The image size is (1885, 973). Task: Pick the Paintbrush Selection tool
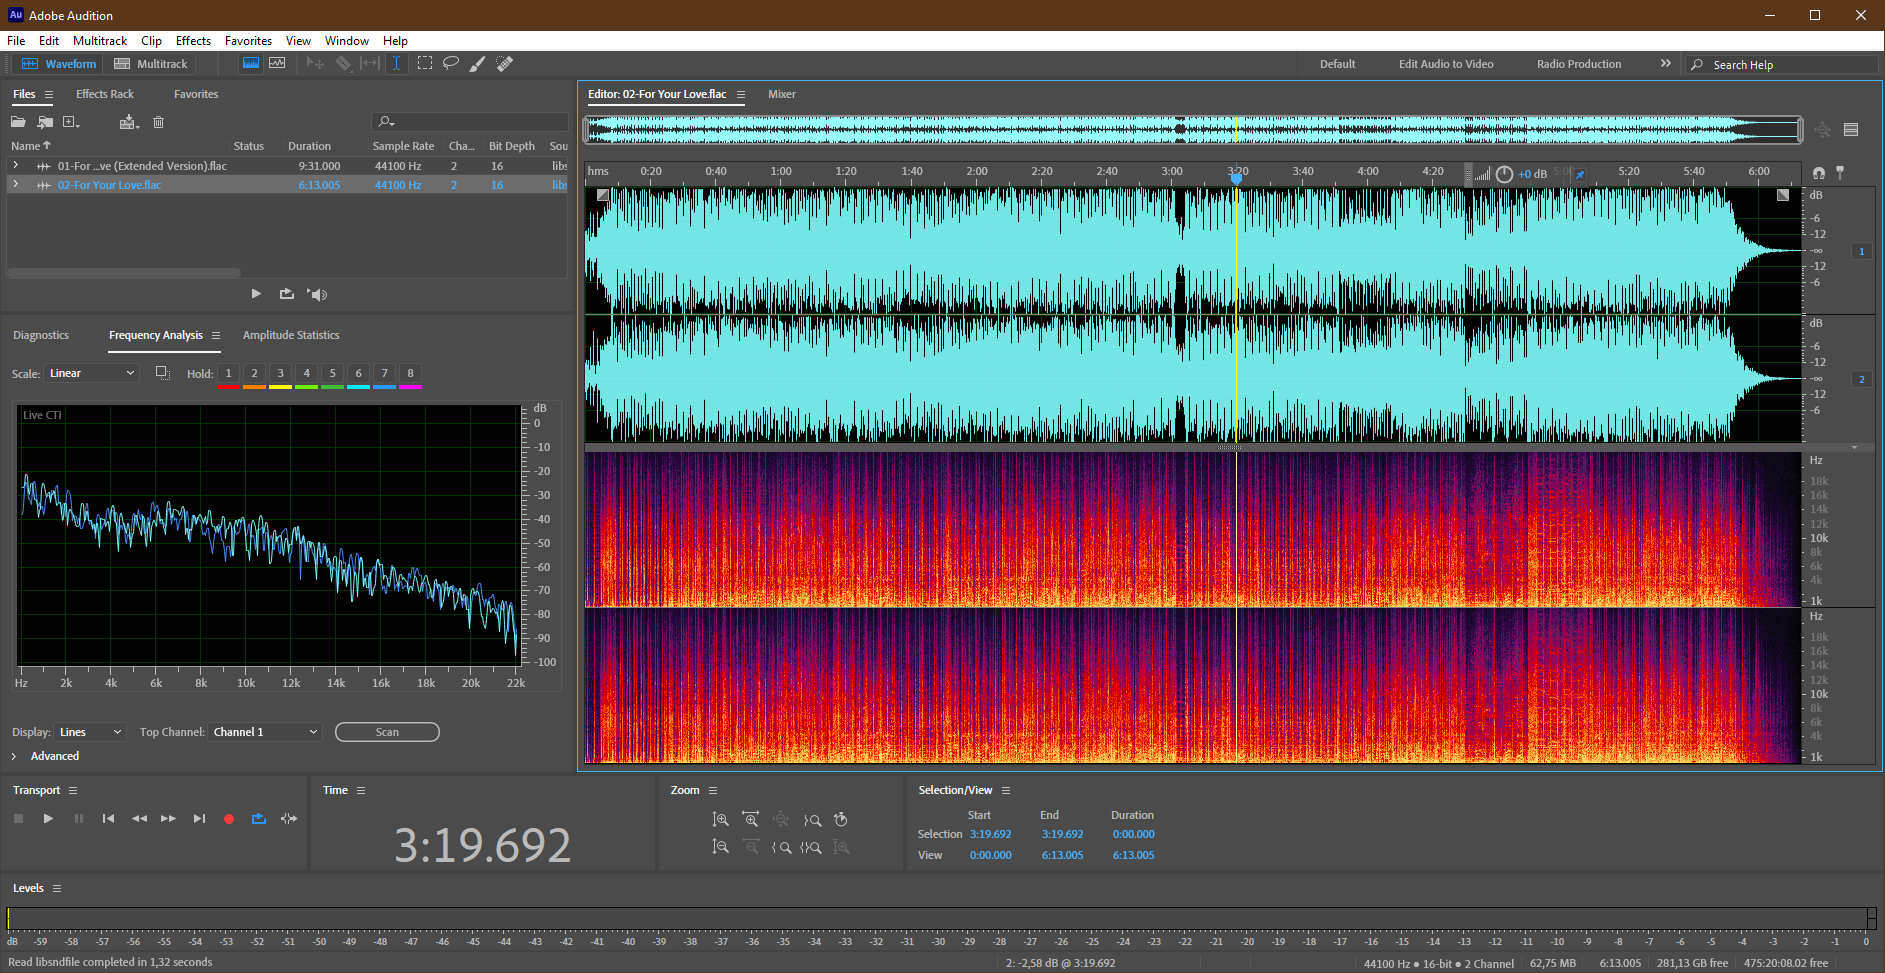coord(478,63)
